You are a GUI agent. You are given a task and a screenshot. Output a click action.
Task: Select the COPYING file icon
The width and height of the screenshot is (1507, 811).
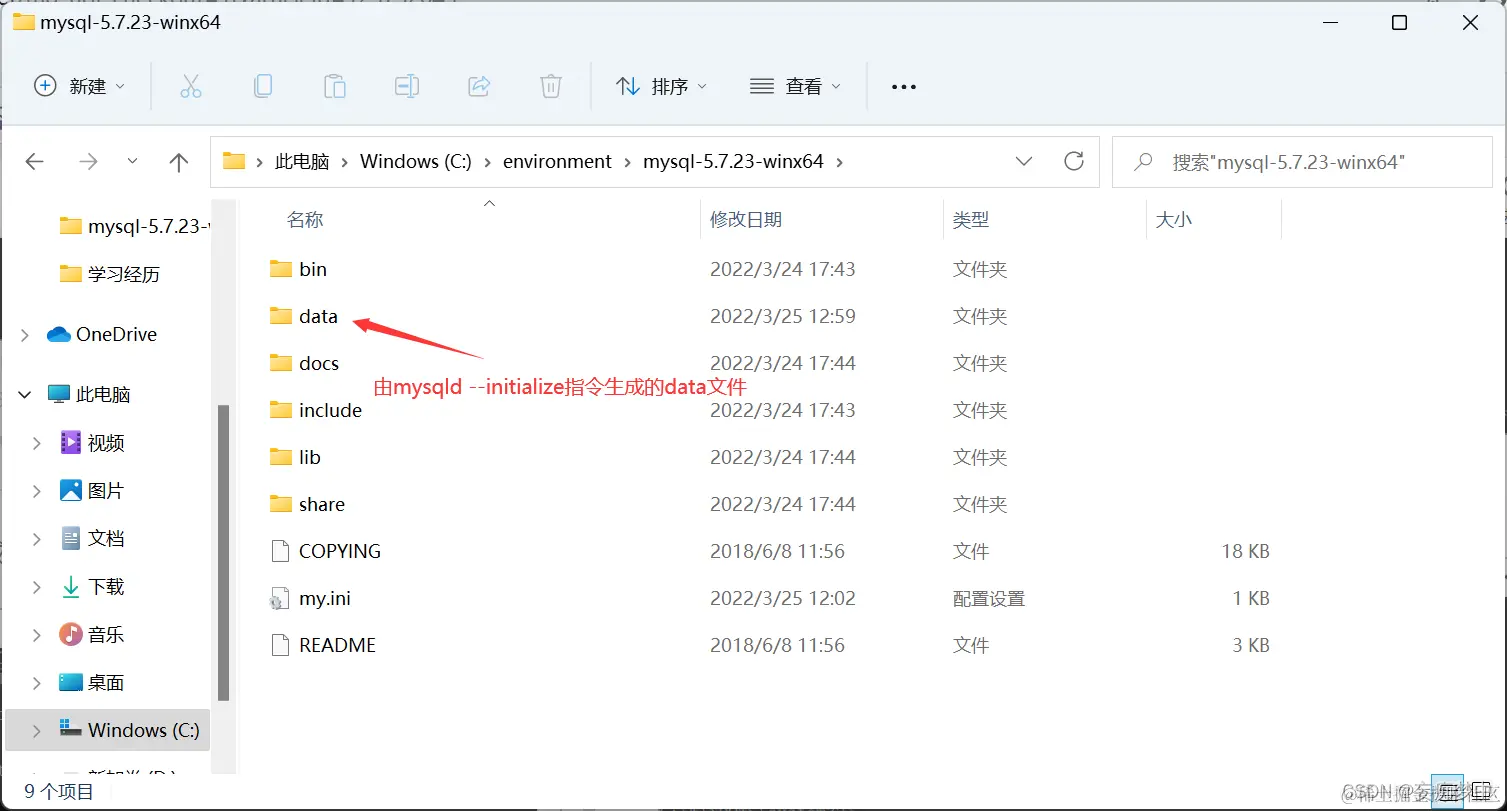point(280,551)
